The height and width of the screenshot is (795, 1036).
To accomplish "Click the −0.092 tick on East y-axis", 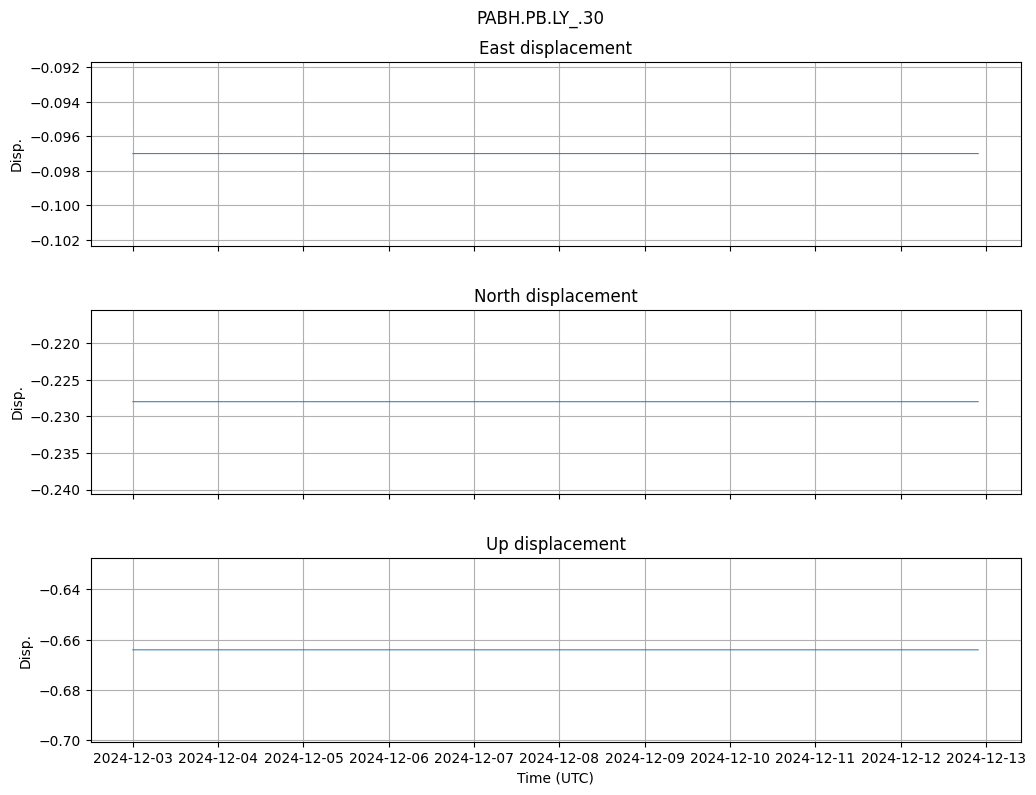I will (x=60, y=68).
